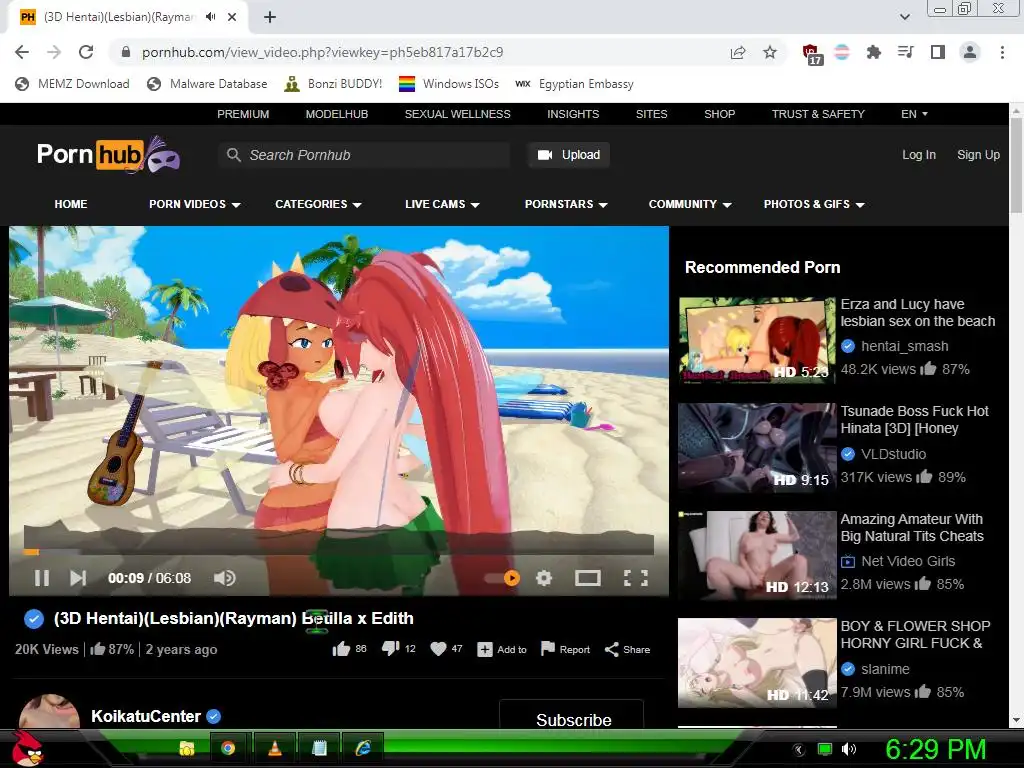Dislike the video with thumbs down 12
Viewport: 1024px width, 768px height.
coord(398,649)
